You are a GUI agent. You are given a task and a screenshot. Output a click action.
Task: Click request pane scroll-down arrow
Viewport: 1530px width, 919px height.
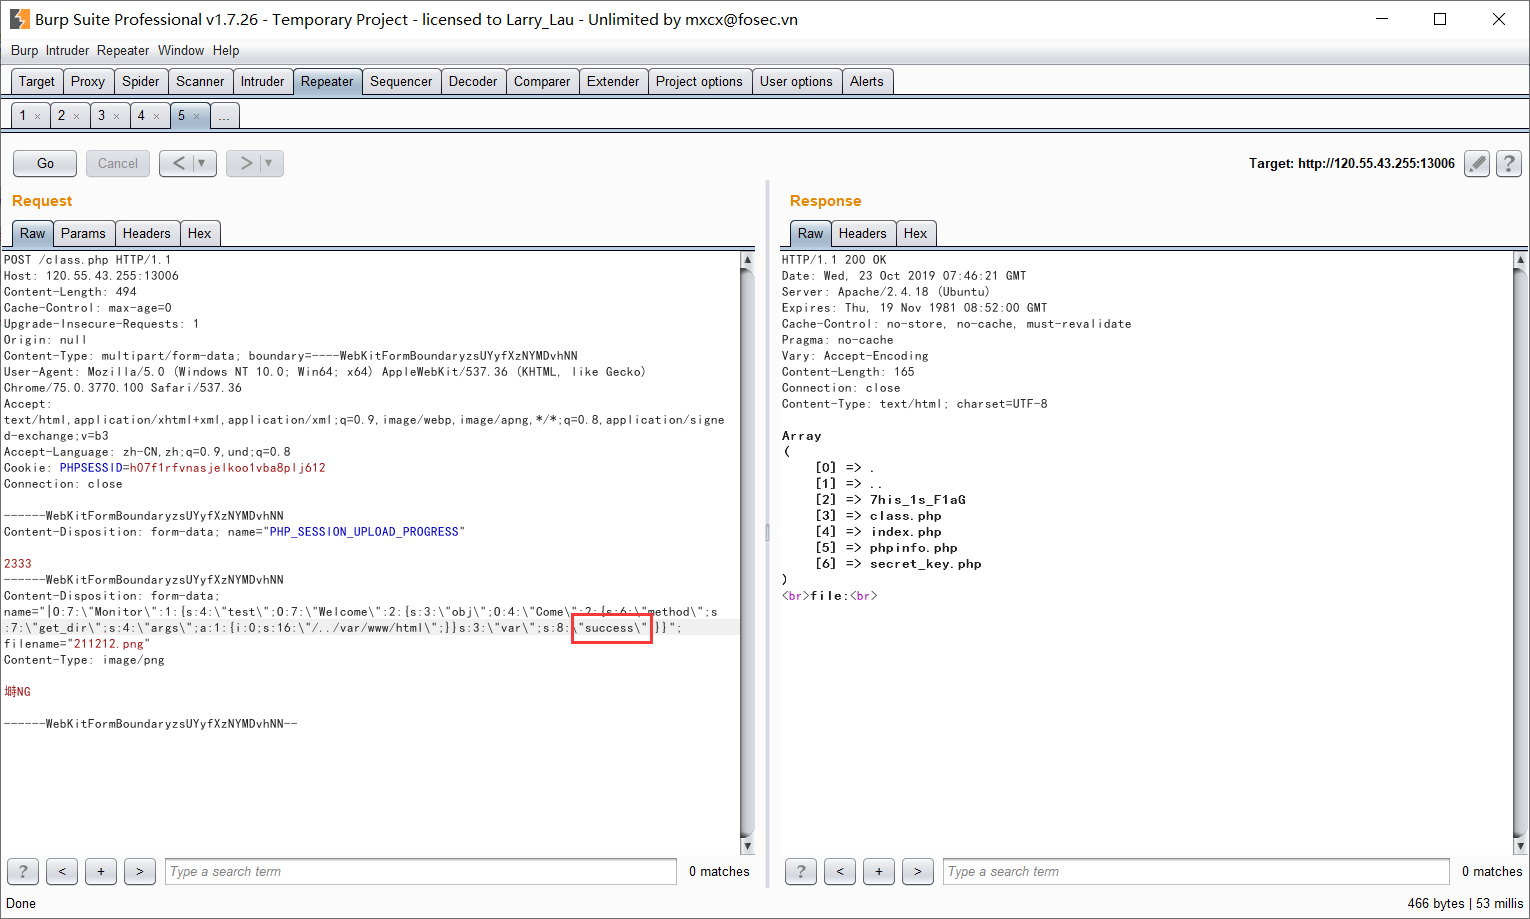747,846
